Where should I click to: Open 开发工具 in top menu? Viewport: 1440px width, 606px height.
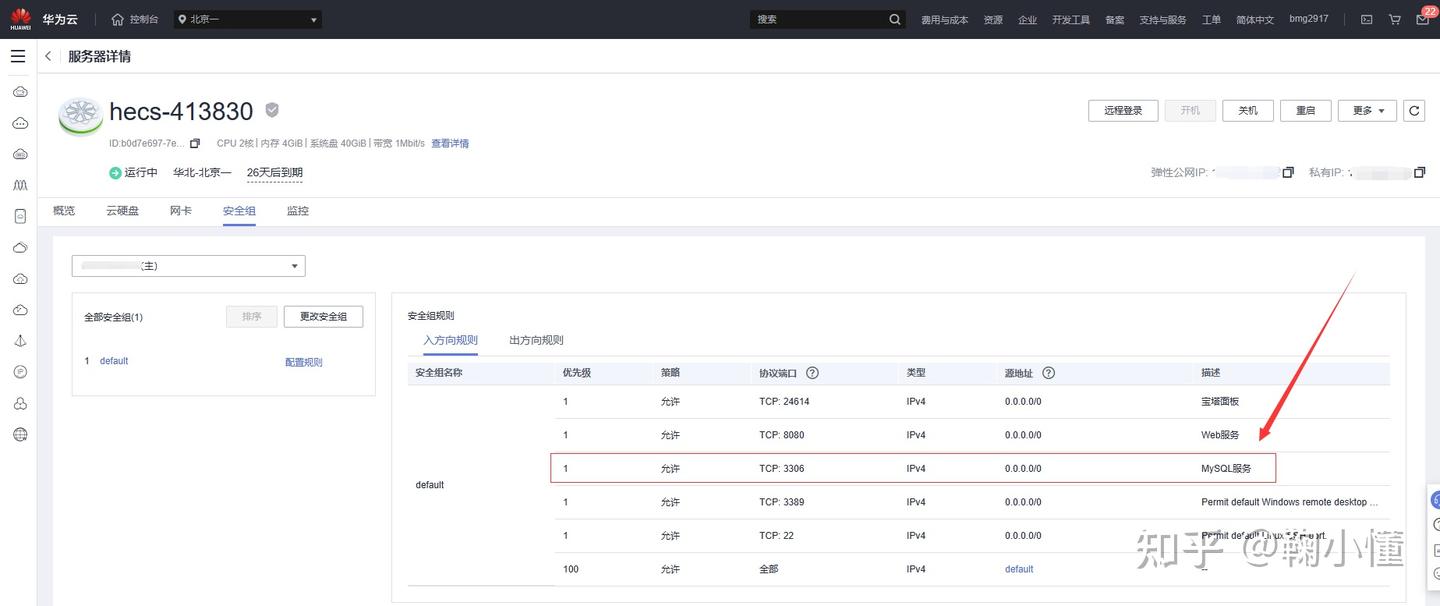pos(1071,20)
